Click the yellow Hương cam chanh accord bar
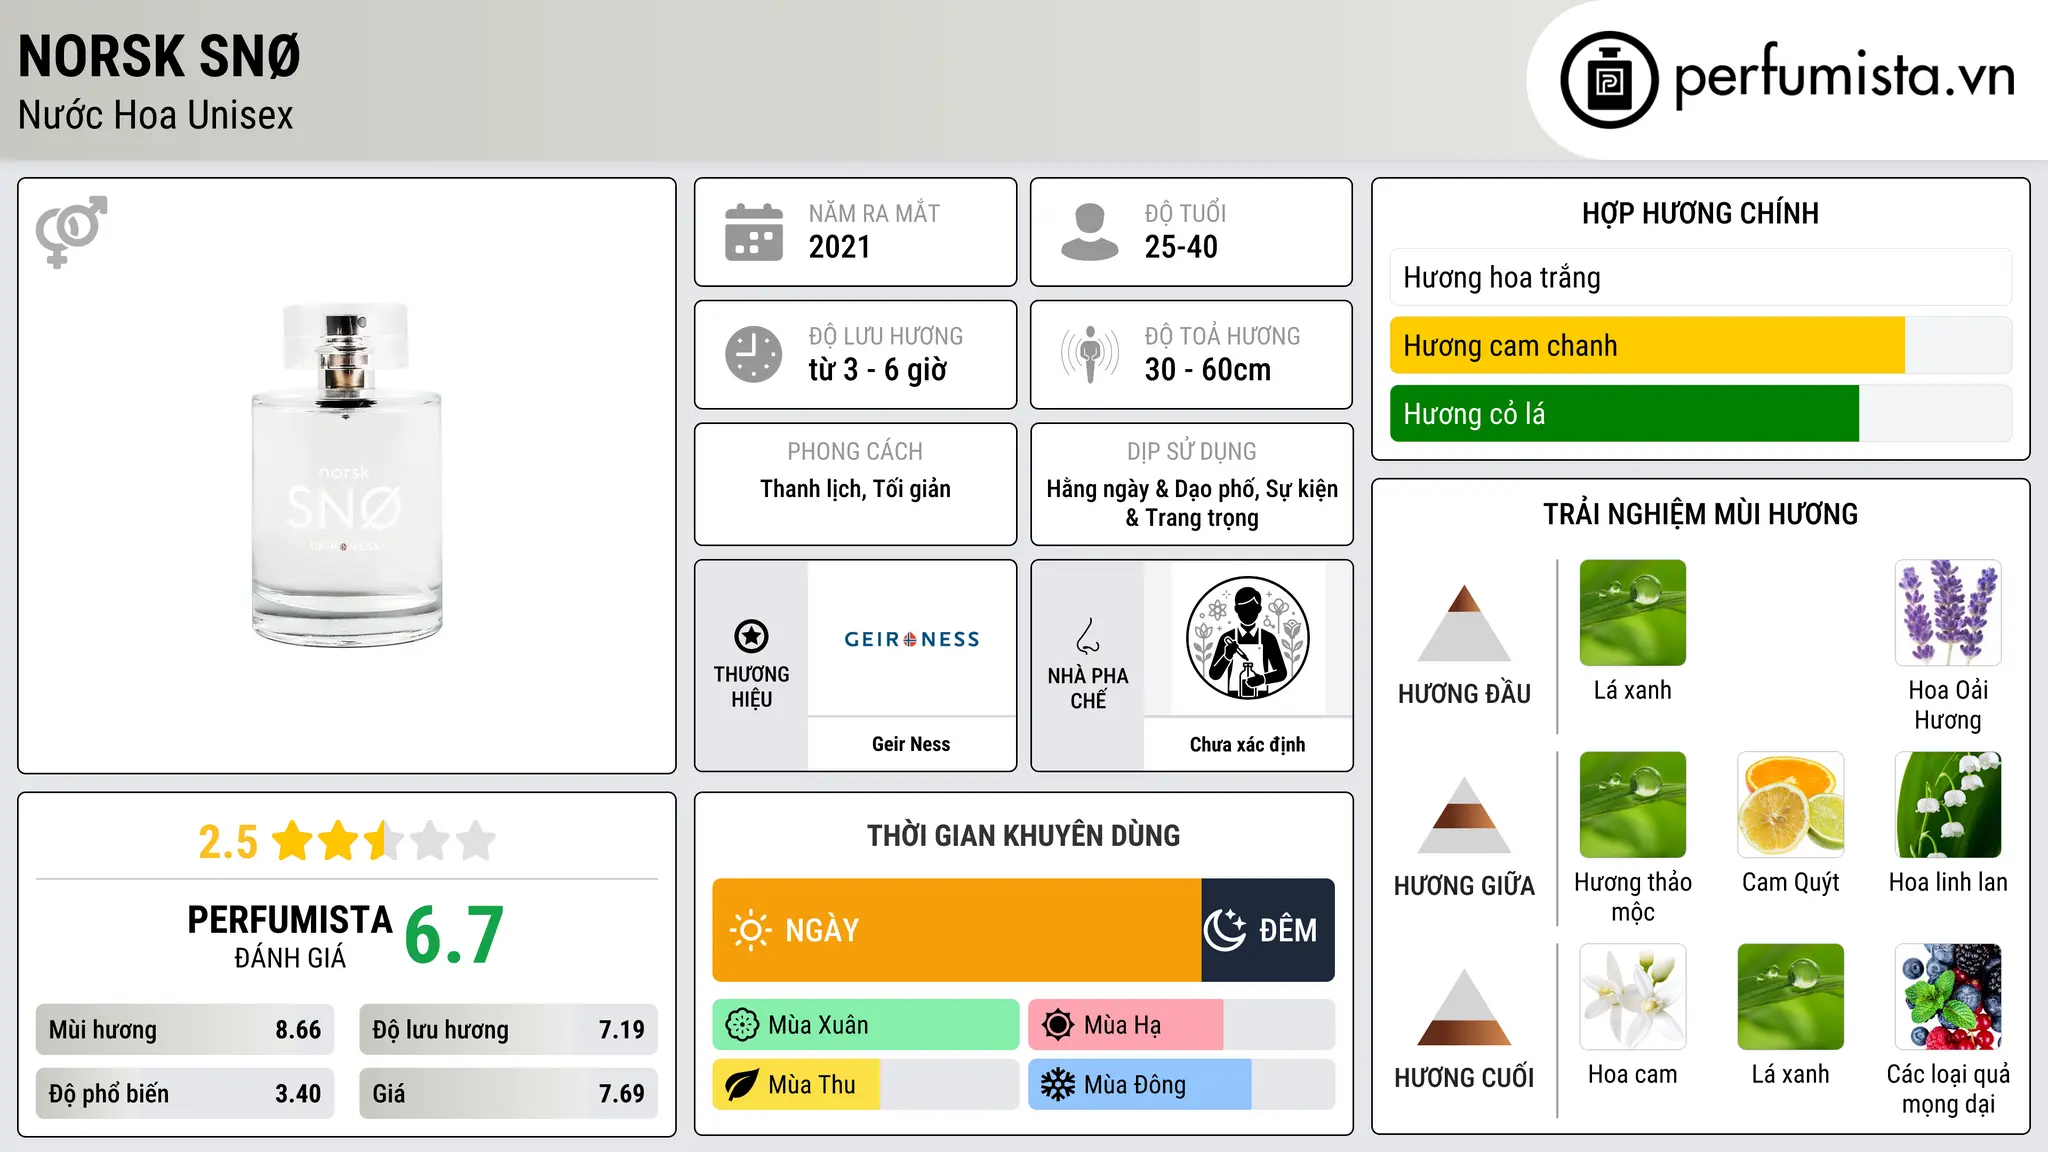Screen dimensions: 2048x1152 1701,345
